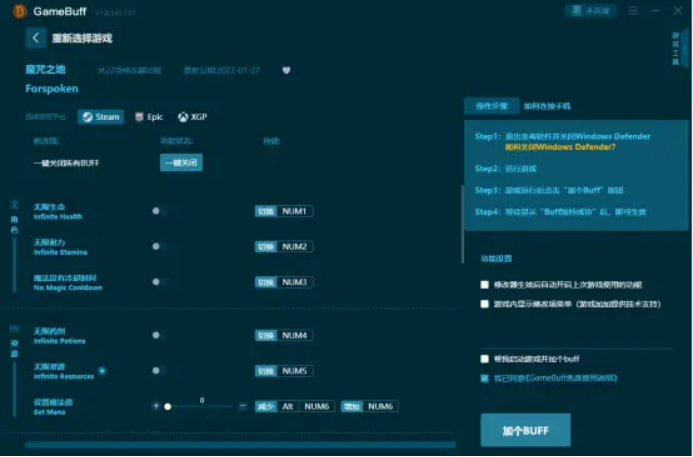Open the Windows Defender help link
693x457 pixels.
[560, 147]
